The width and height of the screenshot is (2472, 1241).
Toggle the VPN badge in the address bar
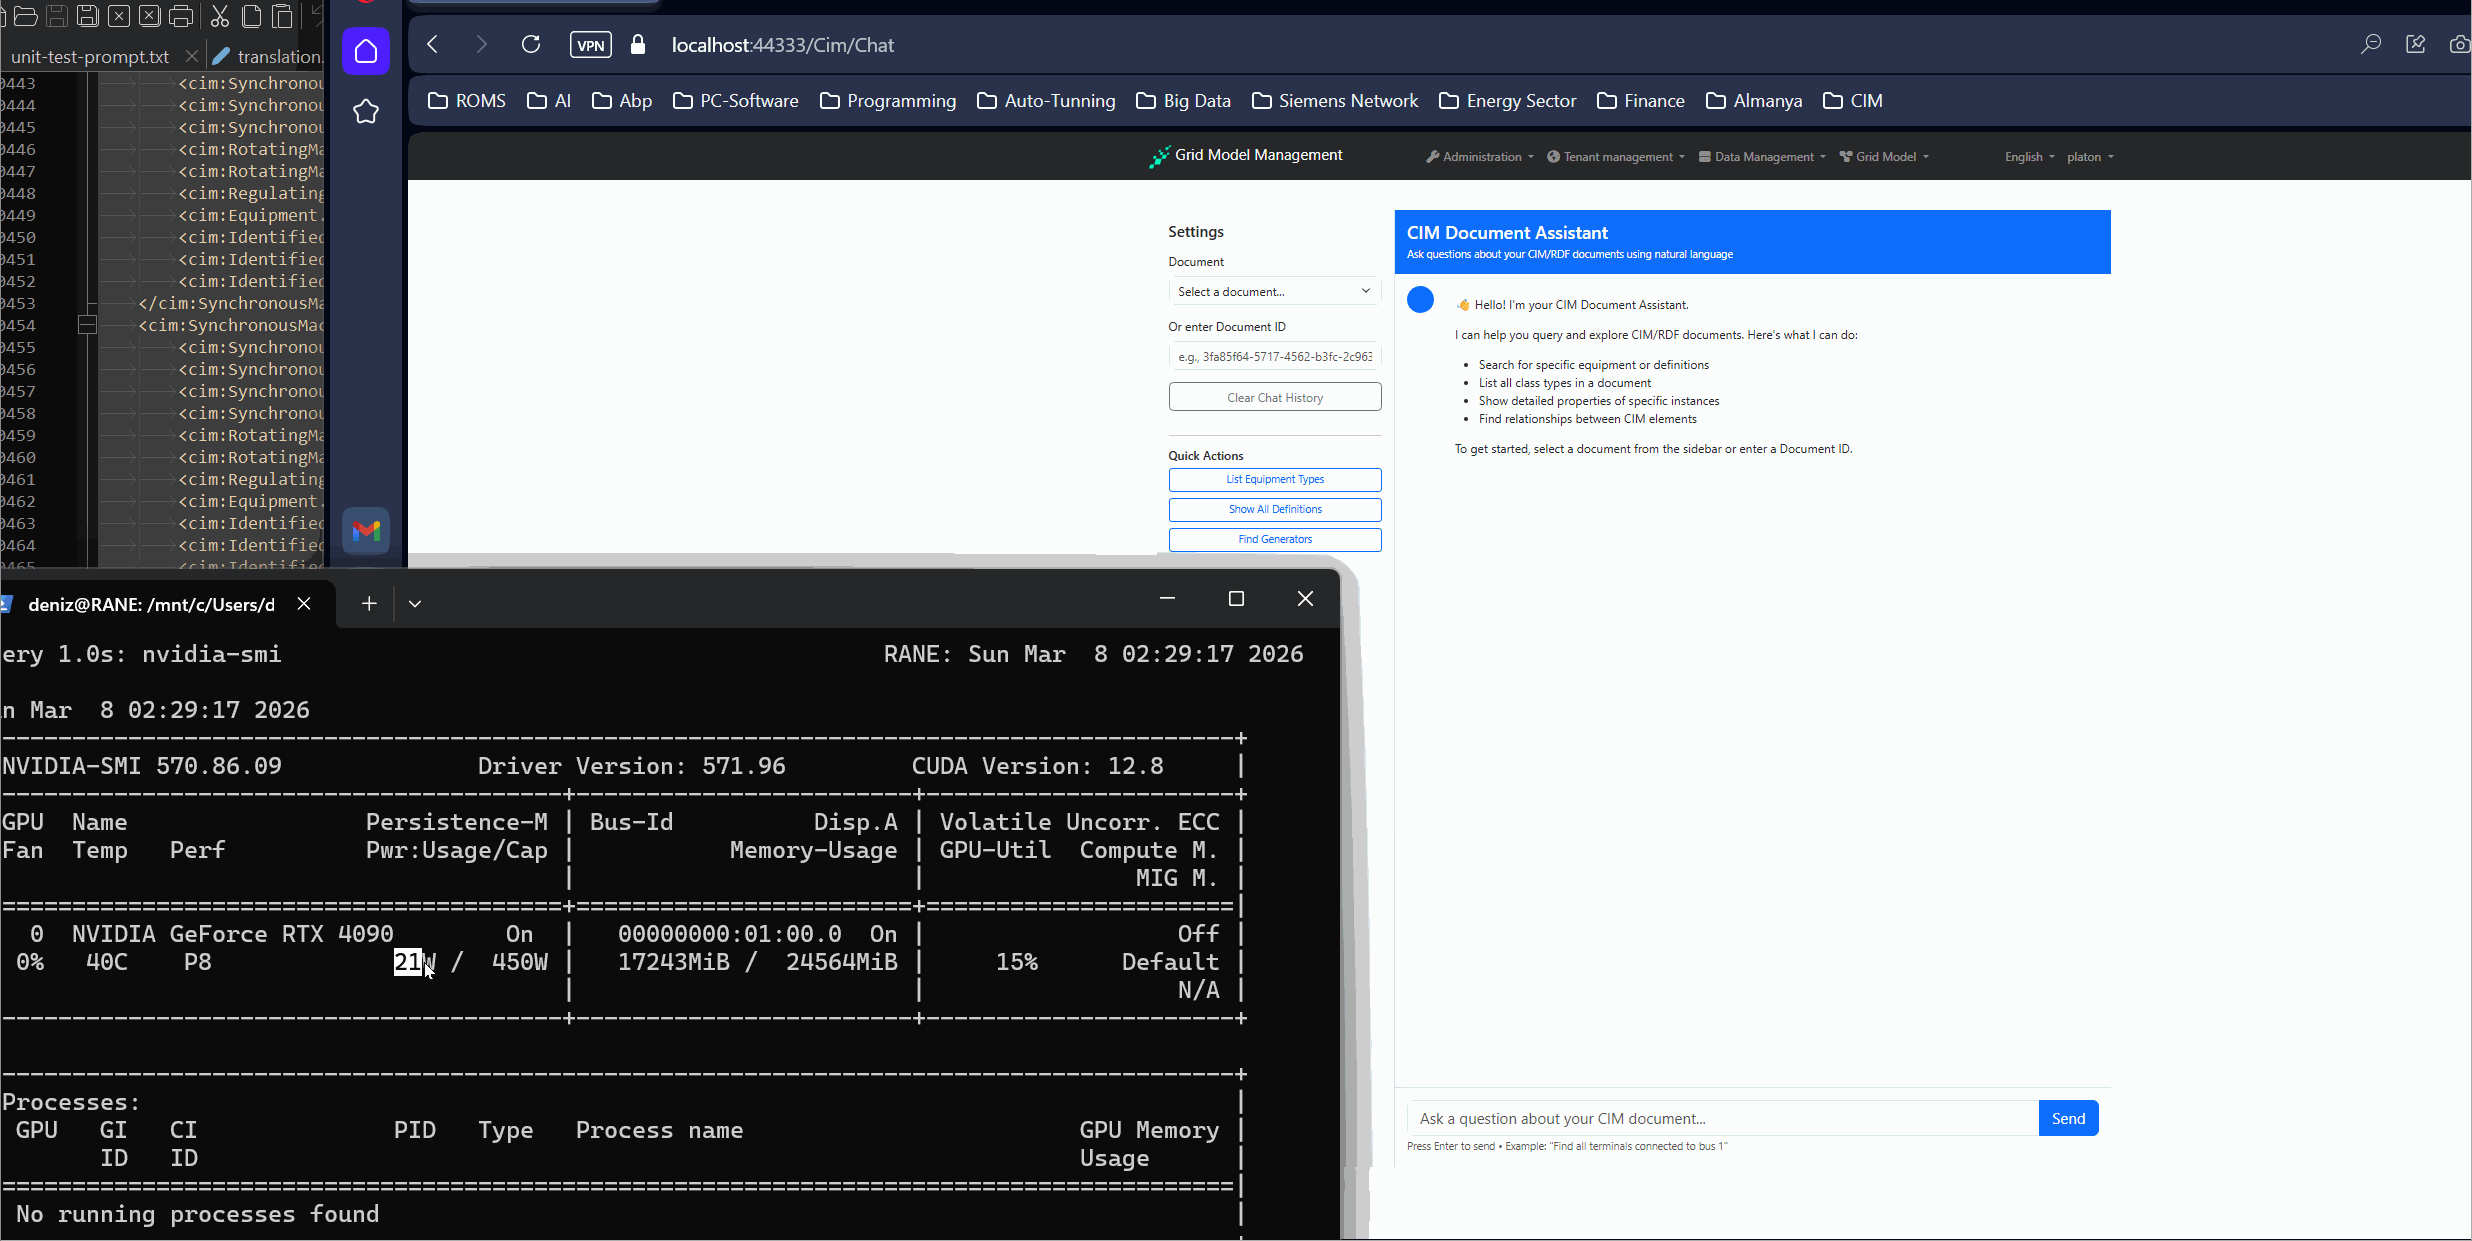[590, 44]
